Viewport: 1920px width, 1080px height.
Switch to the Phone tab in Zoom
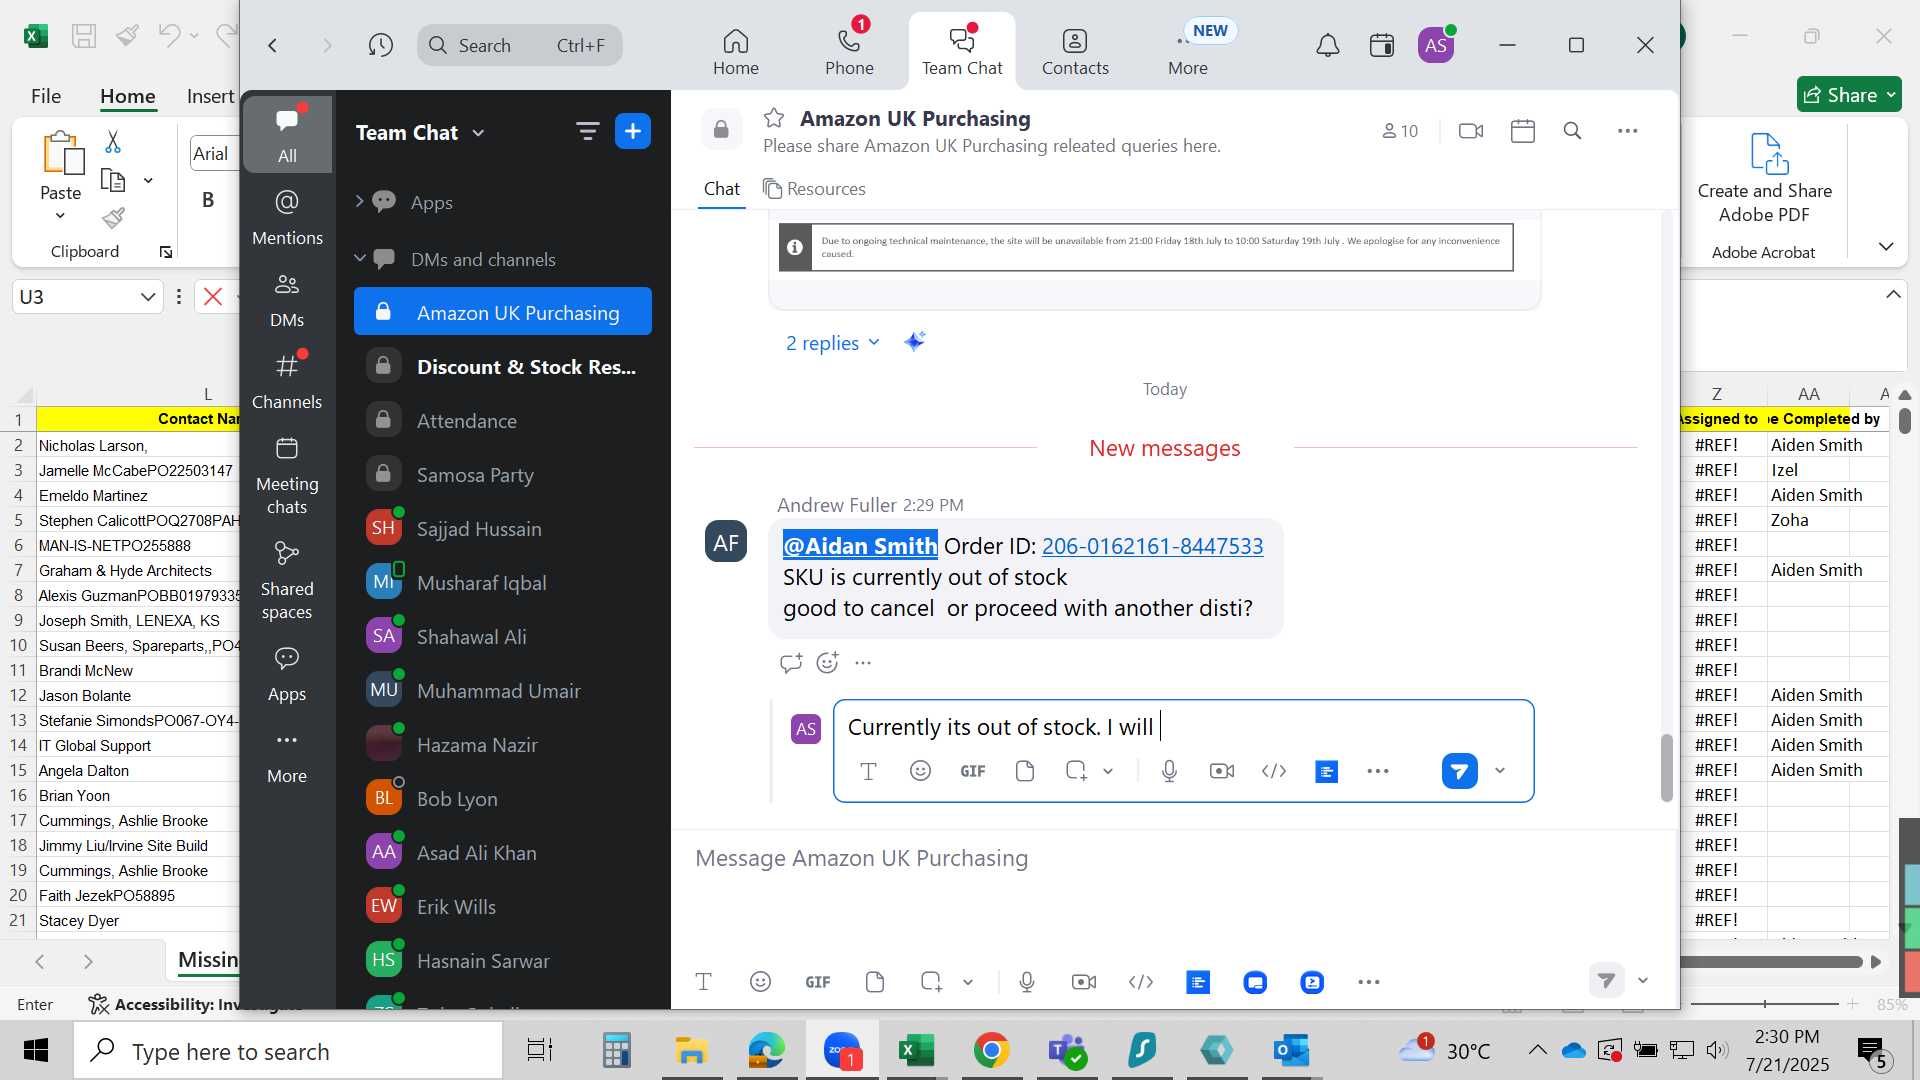pos(849,52)
